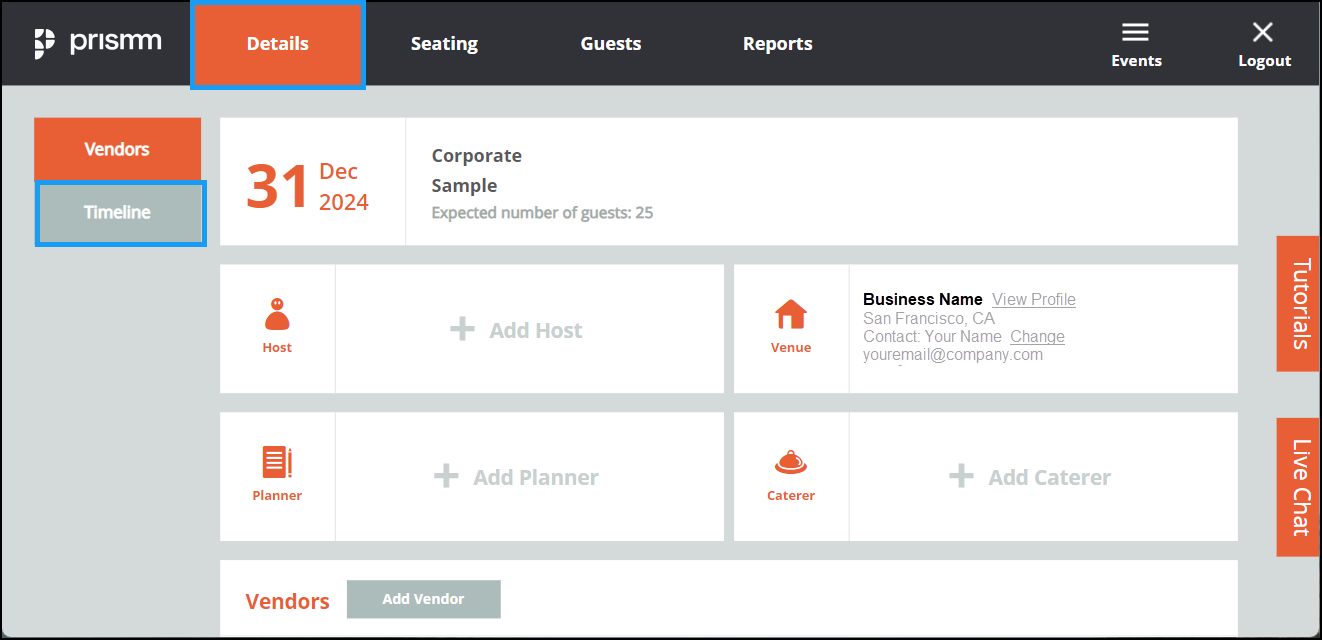Switch to the Details tab
Viewport: 1322px width, 640px height.
point(278,44)
